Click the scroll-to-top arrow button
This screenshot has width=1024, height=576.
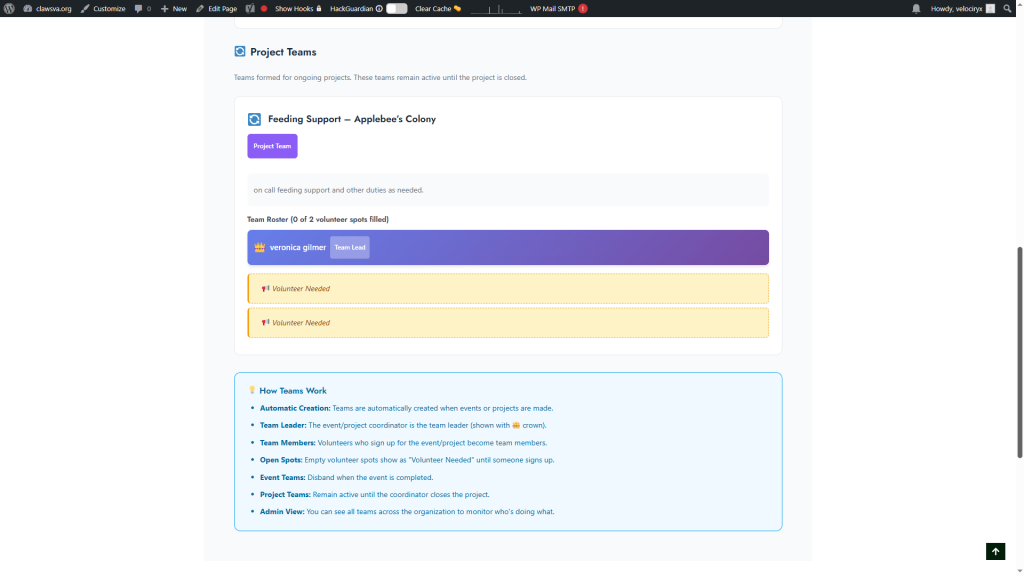tap(995, 551)
